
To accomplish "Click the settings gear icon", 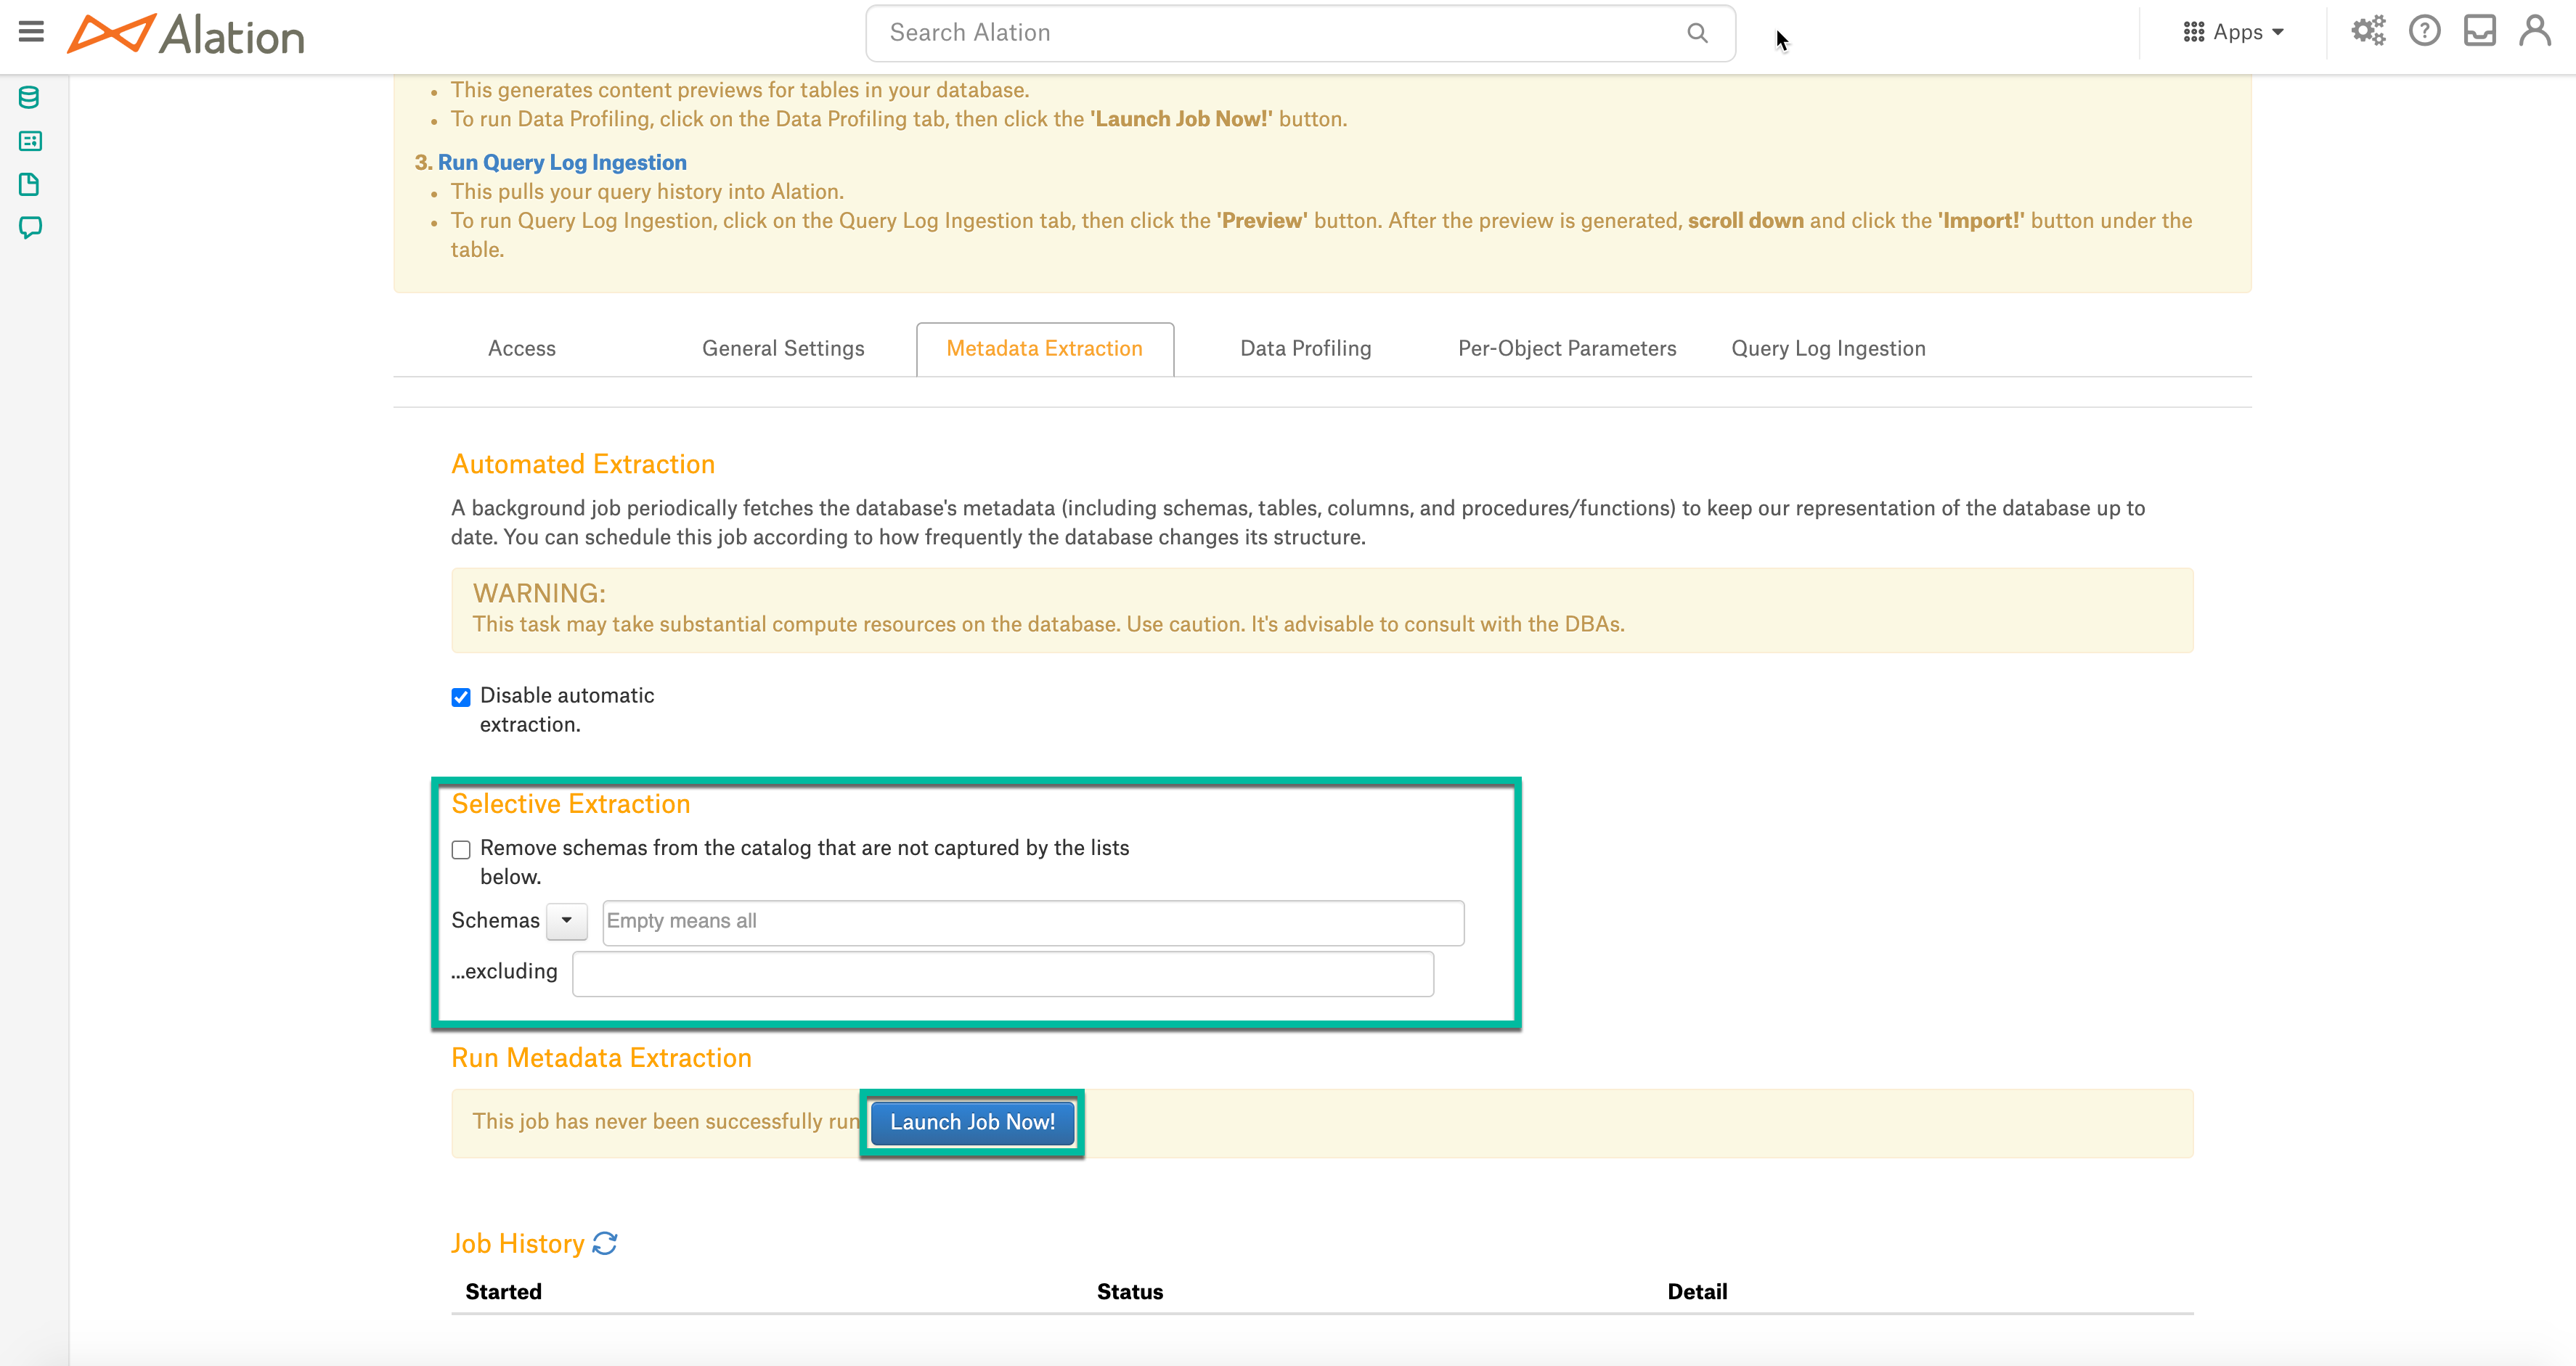I will tap(2370, 33).
